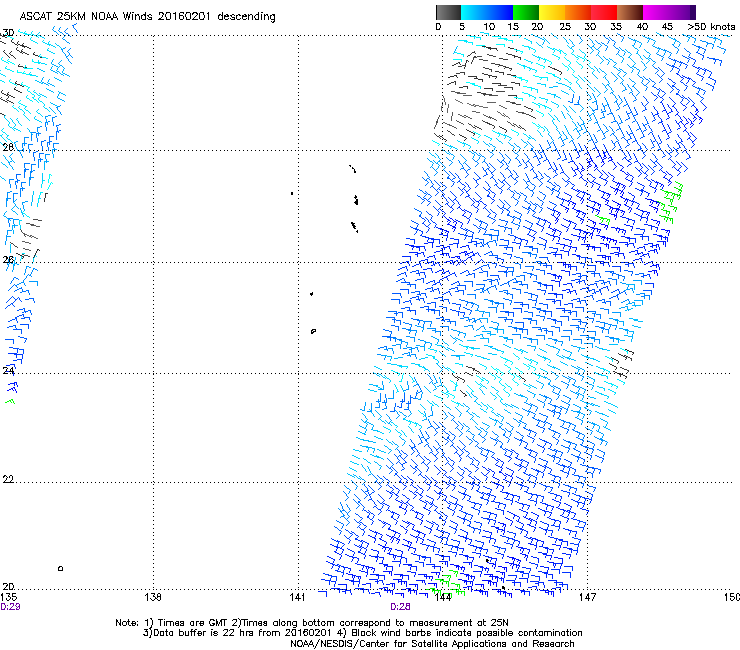Image resolution: width=740 pixels, height=650 pixels.
Task: Click the latitude axis label '24'
Action: pyautogui.click(x=8, y=371)
